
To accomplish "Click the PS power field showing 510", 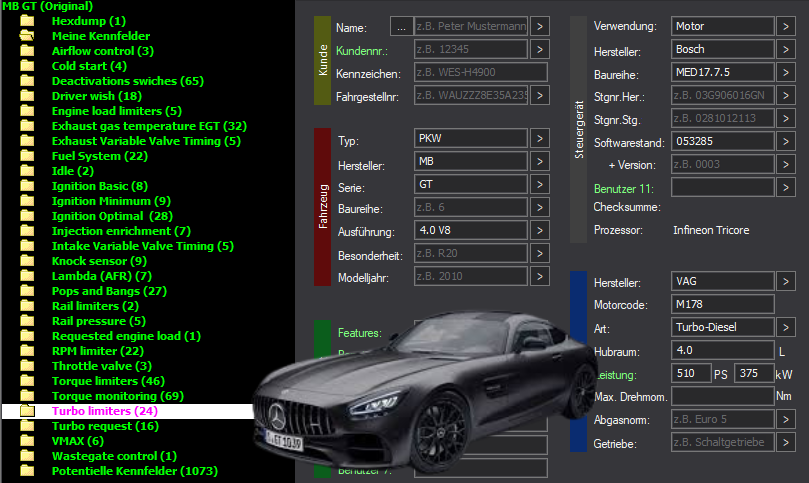I will click(x=691, y=373).
